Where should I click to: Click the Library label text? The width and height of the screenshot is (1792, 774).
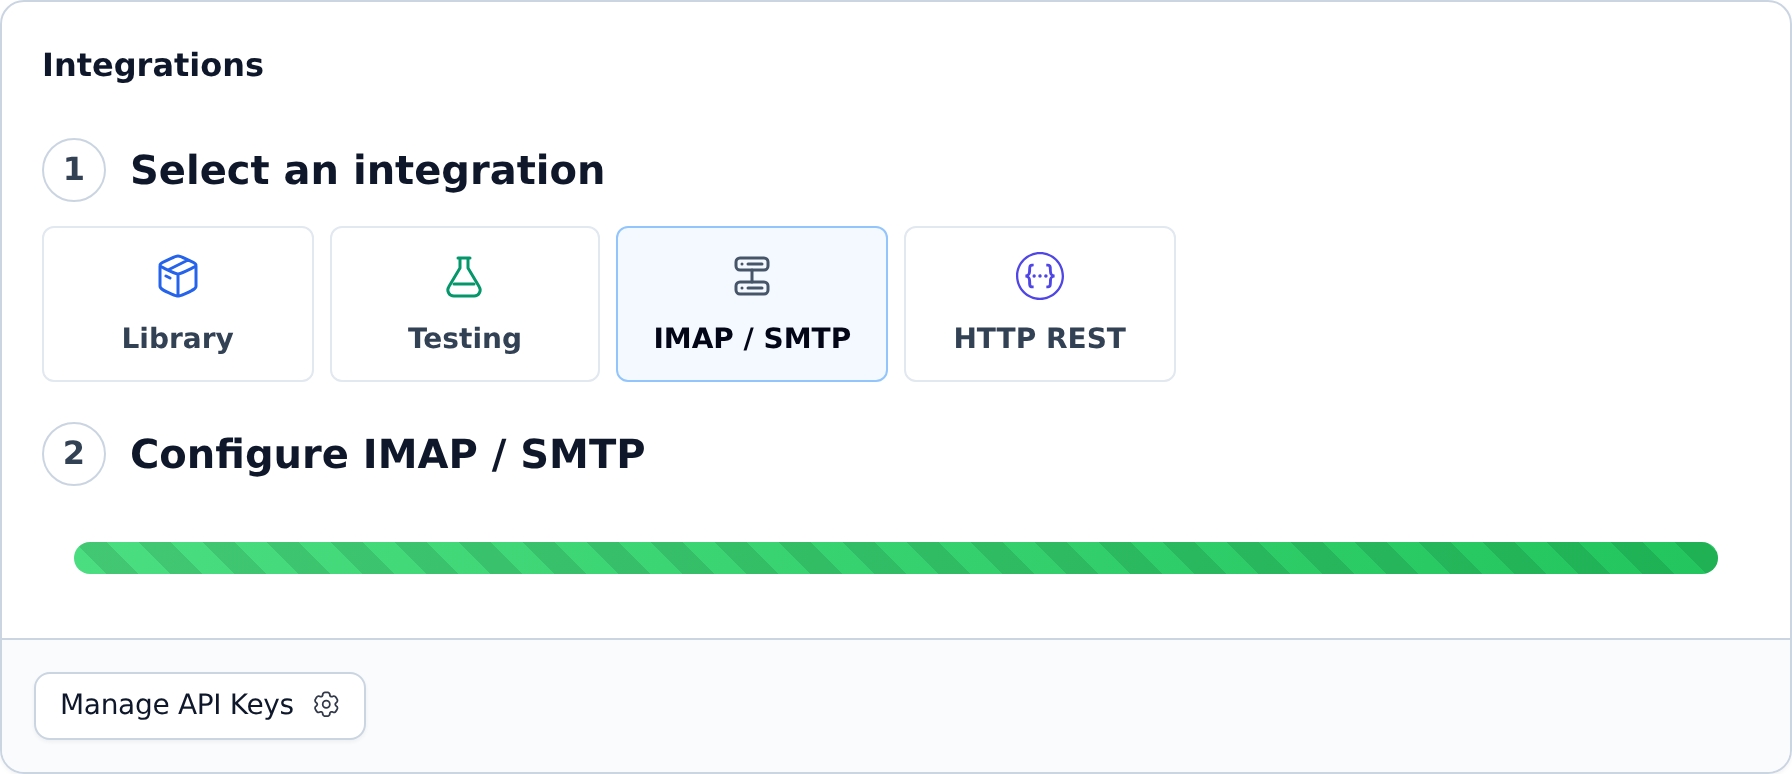click(178, 338)
